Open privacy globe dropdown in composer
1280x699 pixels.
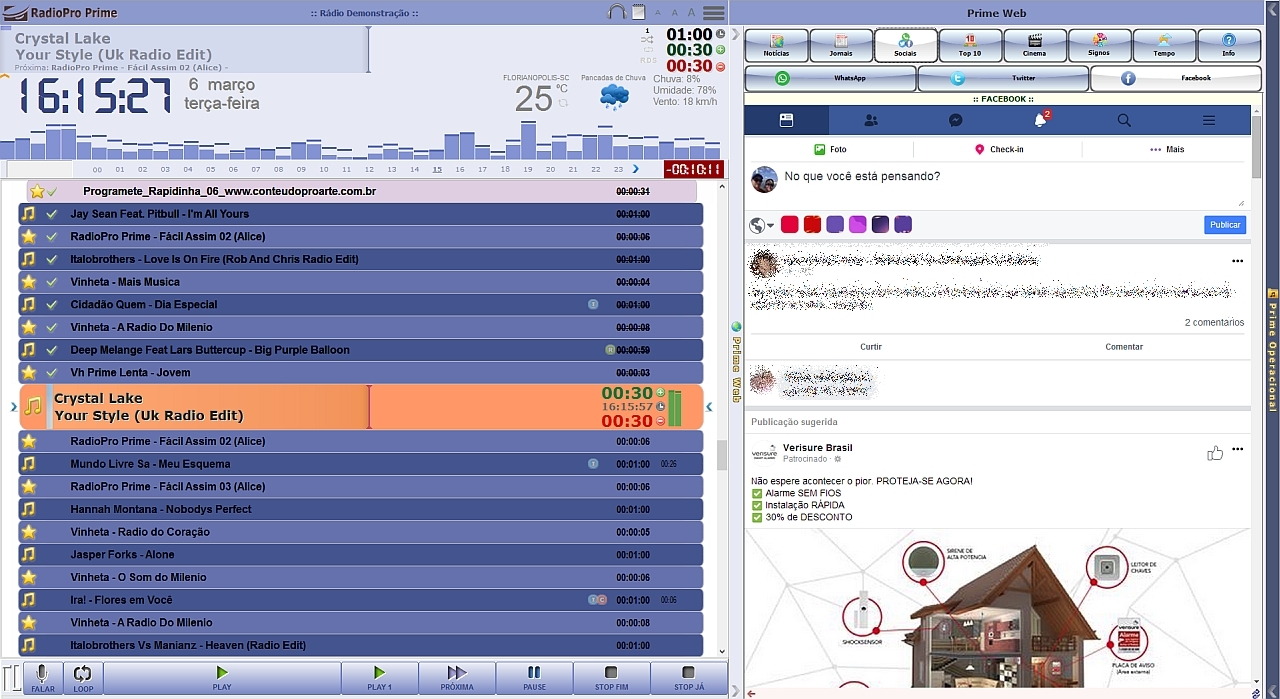click(x=762, y=226)
